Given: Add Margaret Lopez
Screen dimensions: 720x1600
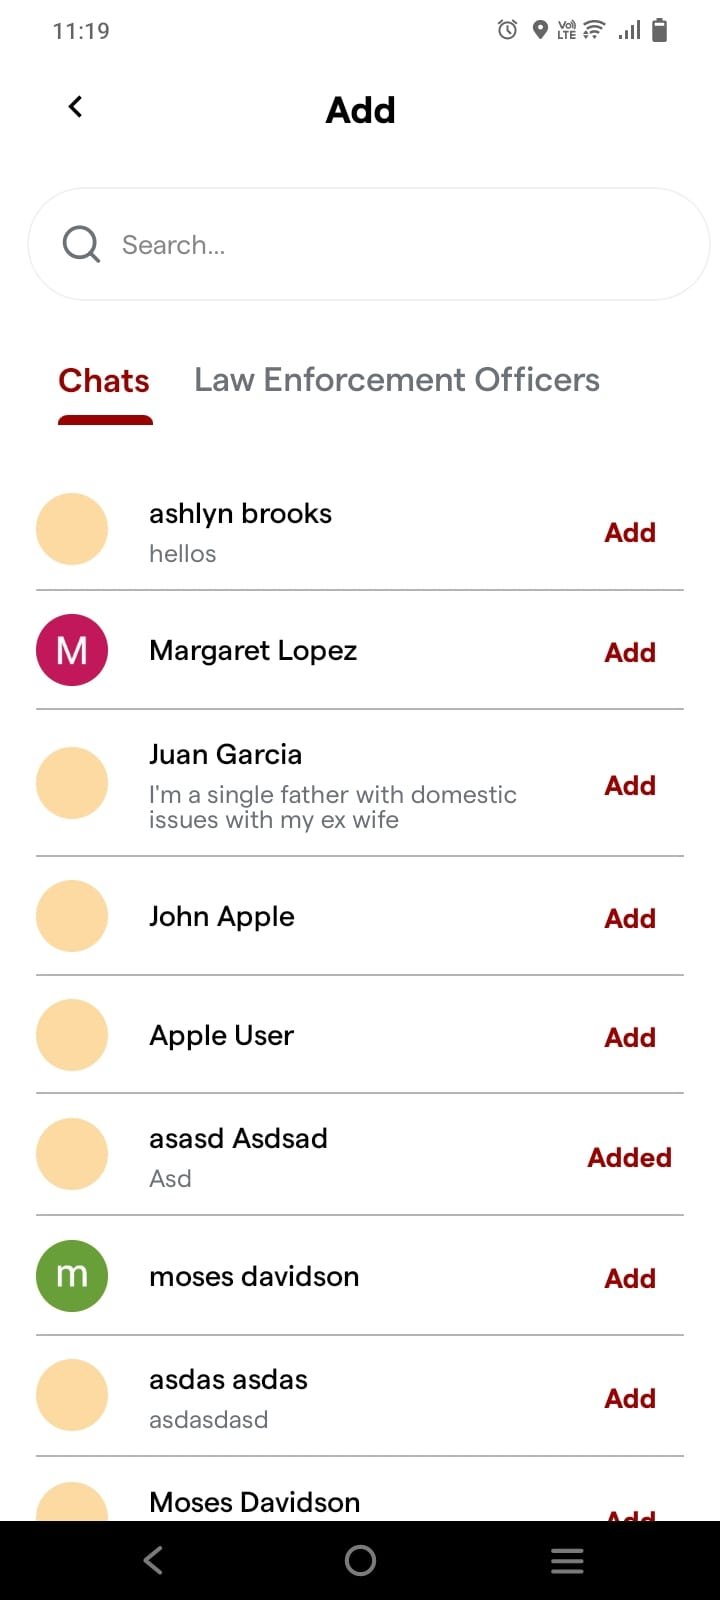Looking at the screenshot, I should click(x=630, y=652).
